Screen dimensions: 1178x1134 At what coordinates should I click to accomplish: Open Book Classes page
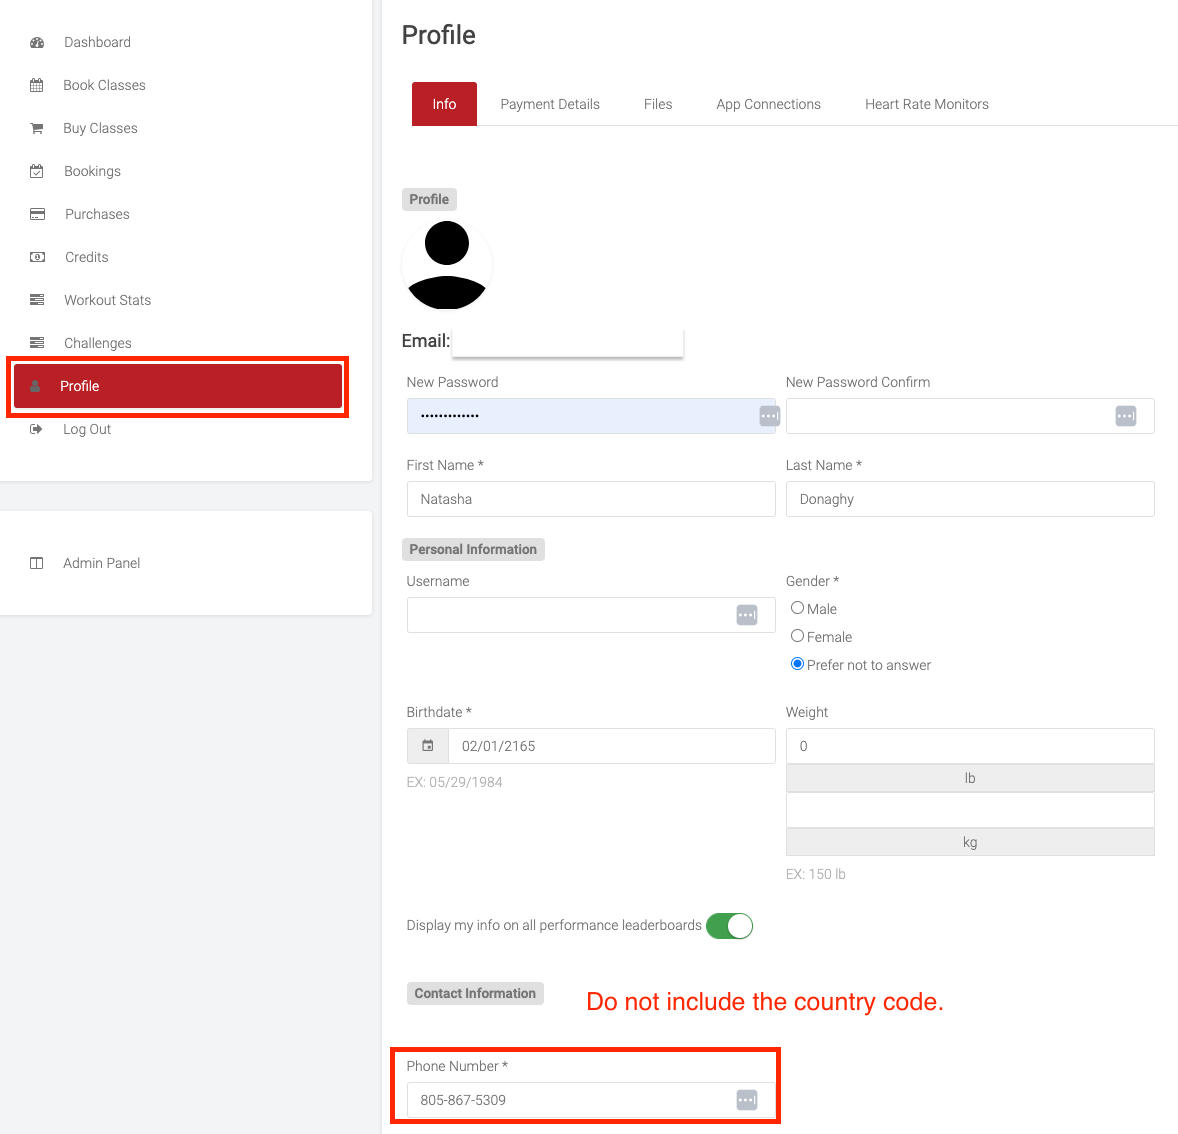pyautogui.click(x=104, y=85)
